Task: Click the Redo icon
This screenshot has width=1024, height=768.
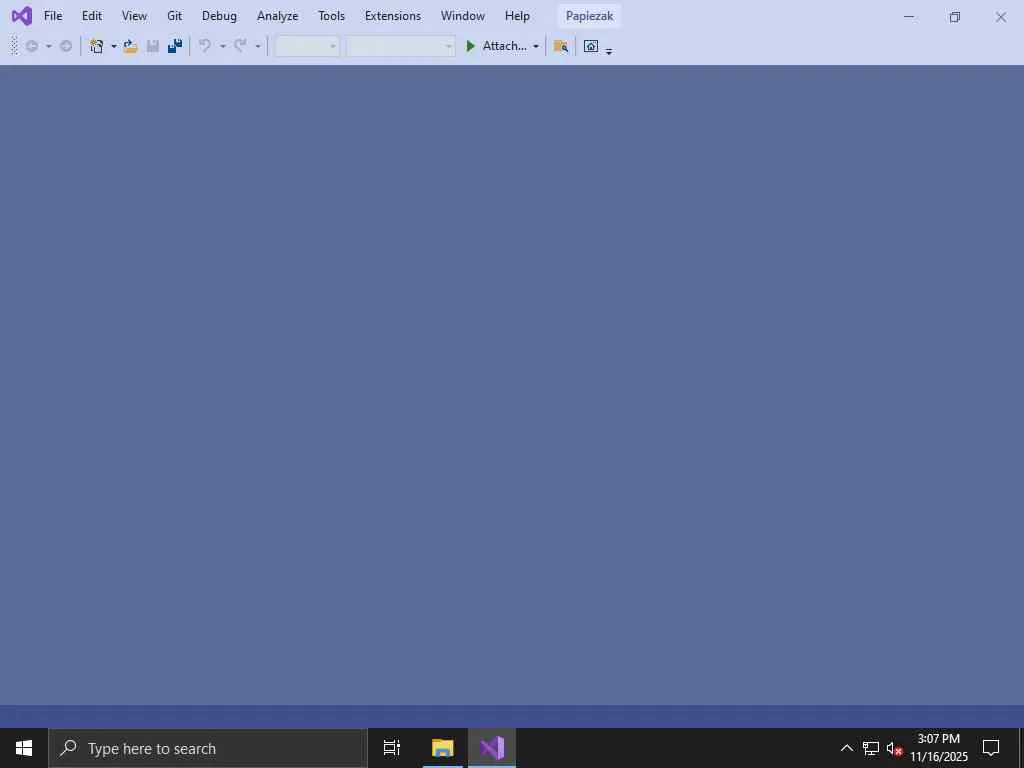Action: pos(240,46)
